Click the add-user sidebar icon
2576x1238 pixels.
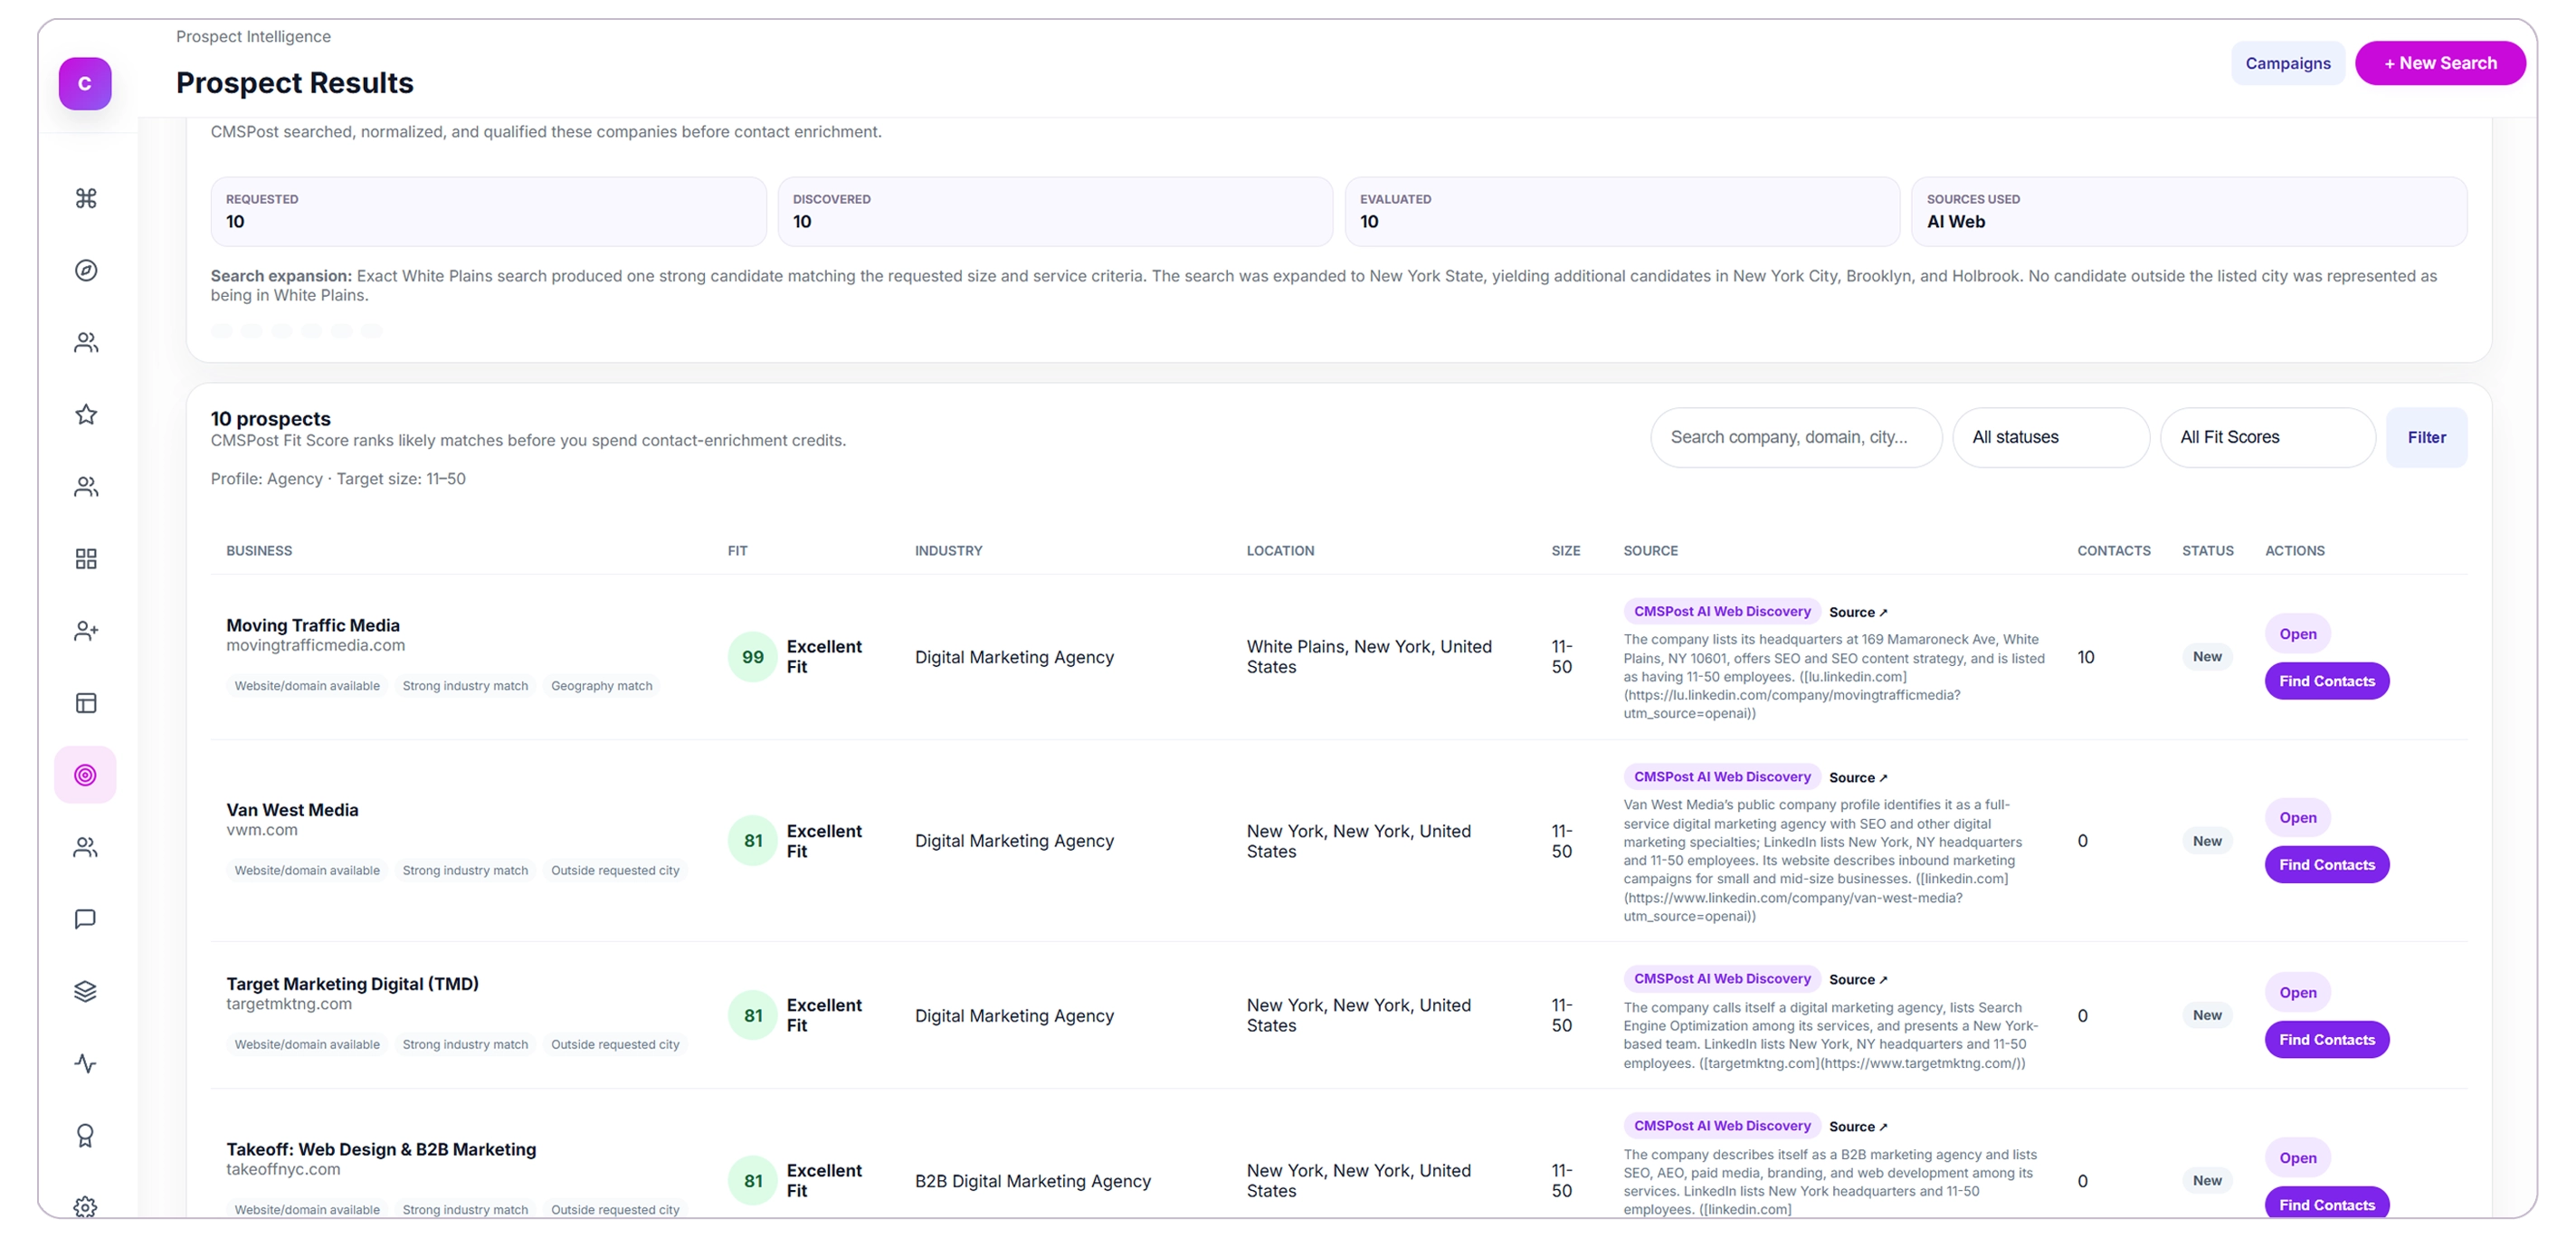pos(86,631)
